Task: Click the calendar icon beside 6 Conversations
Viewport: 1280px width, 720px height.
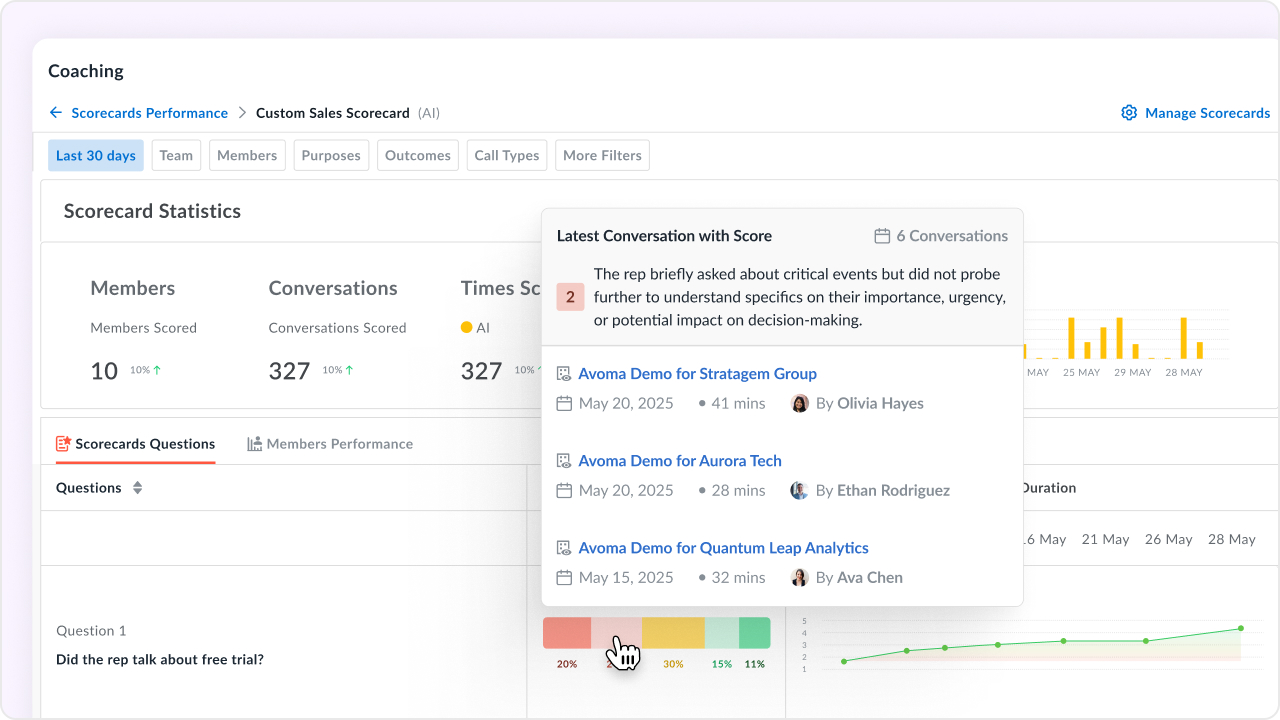Action: pyautogui.click(x=882, y=236)
